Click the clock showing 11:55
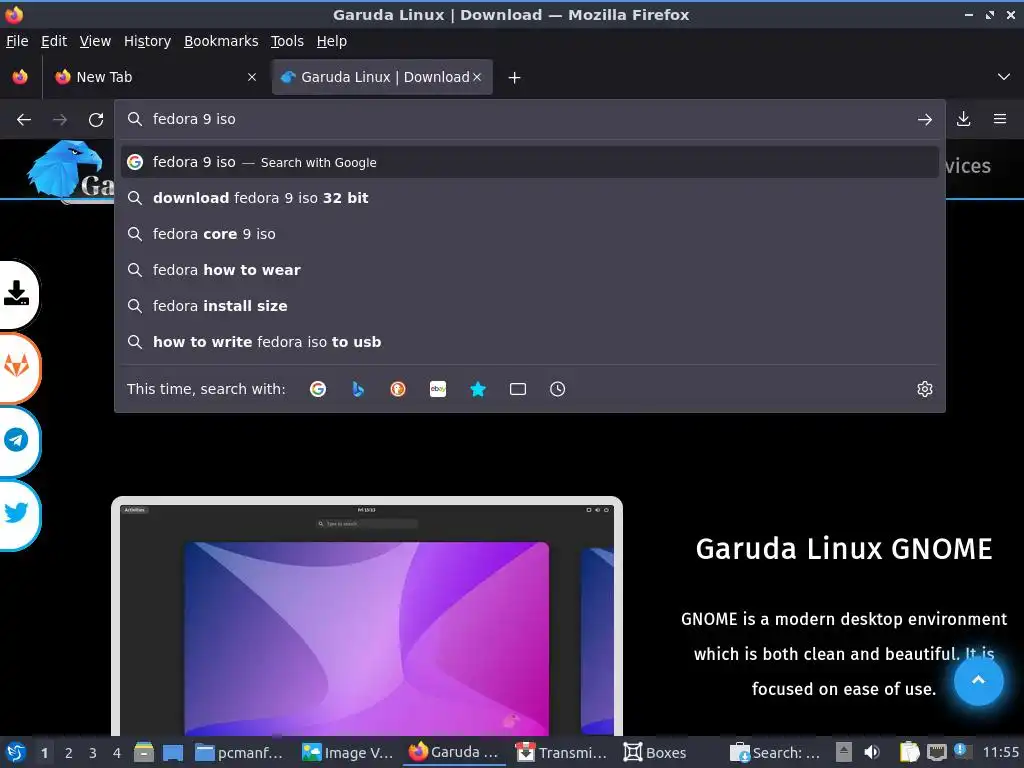The image size is (1024, 768). click(1000, 752)
